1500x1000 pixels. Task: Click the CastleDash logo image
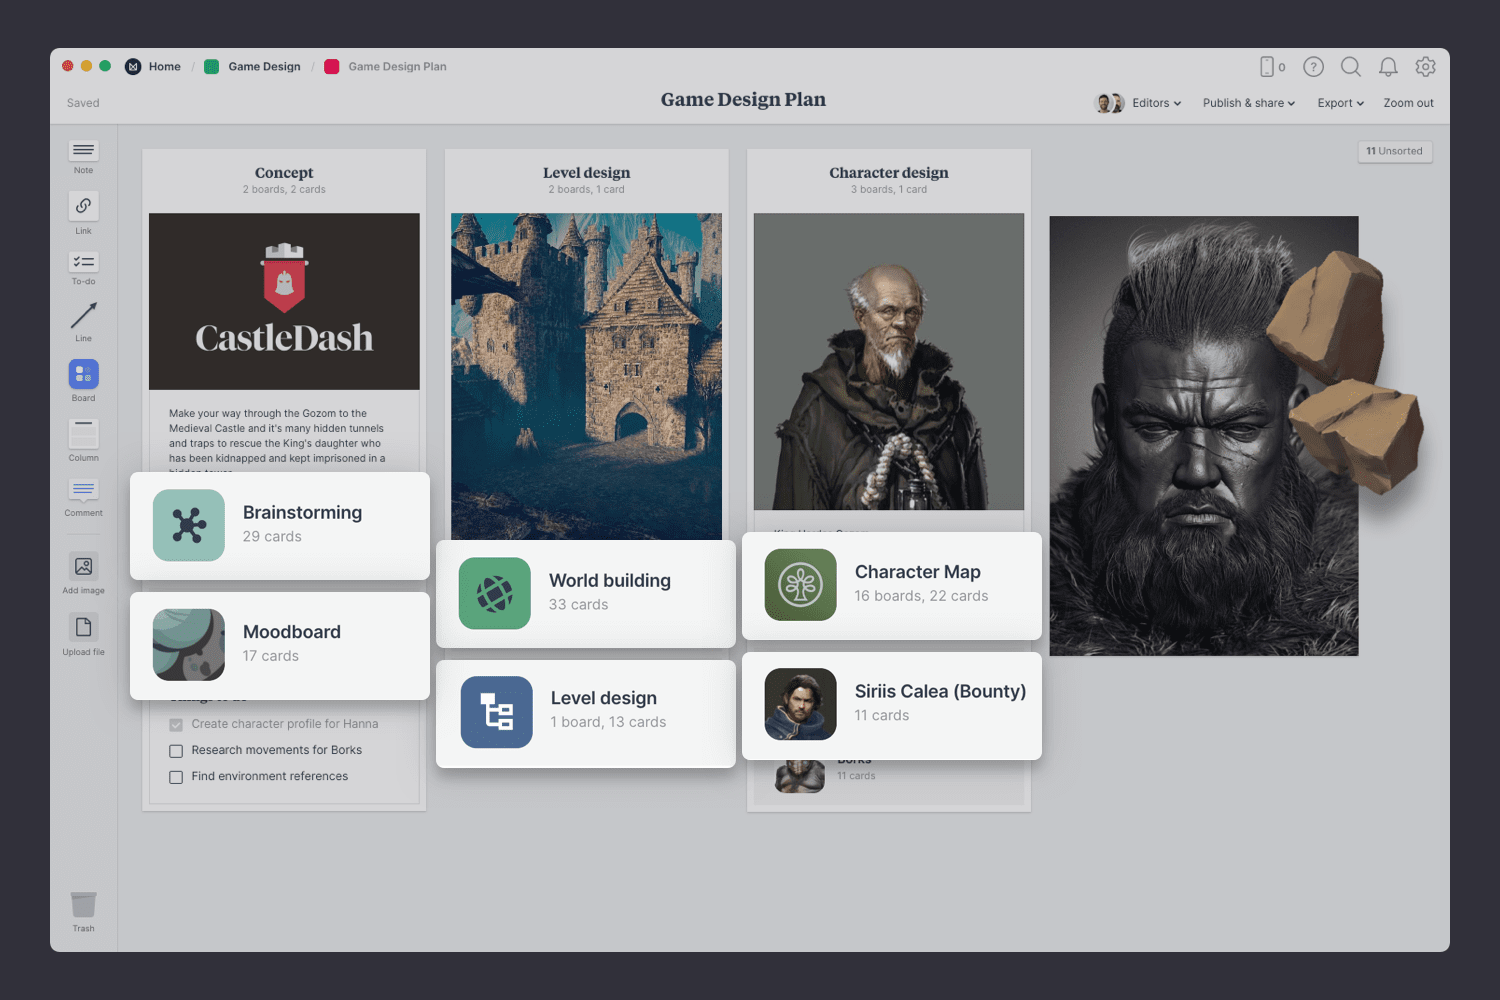284,301
